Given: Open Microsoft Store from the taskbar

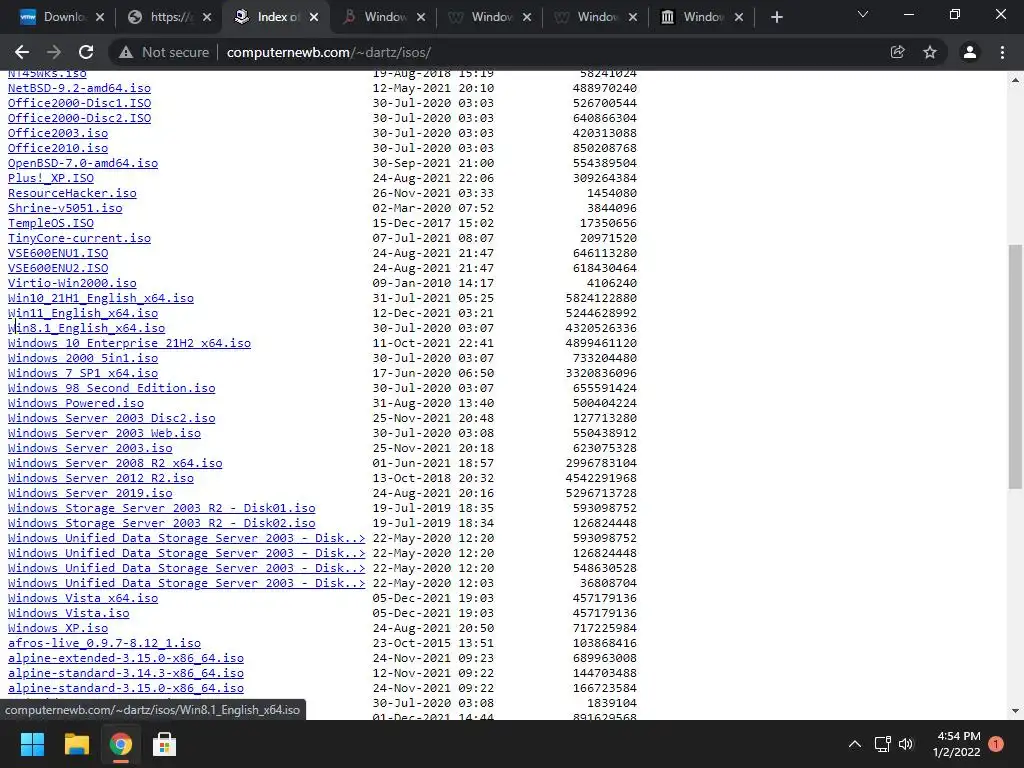Looking at the screenshot, I should click(x=164, y=744).
